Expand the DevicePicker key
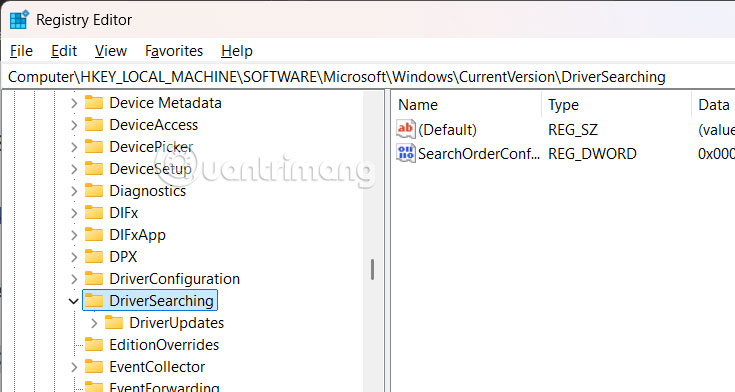 [x=74, y=147]
